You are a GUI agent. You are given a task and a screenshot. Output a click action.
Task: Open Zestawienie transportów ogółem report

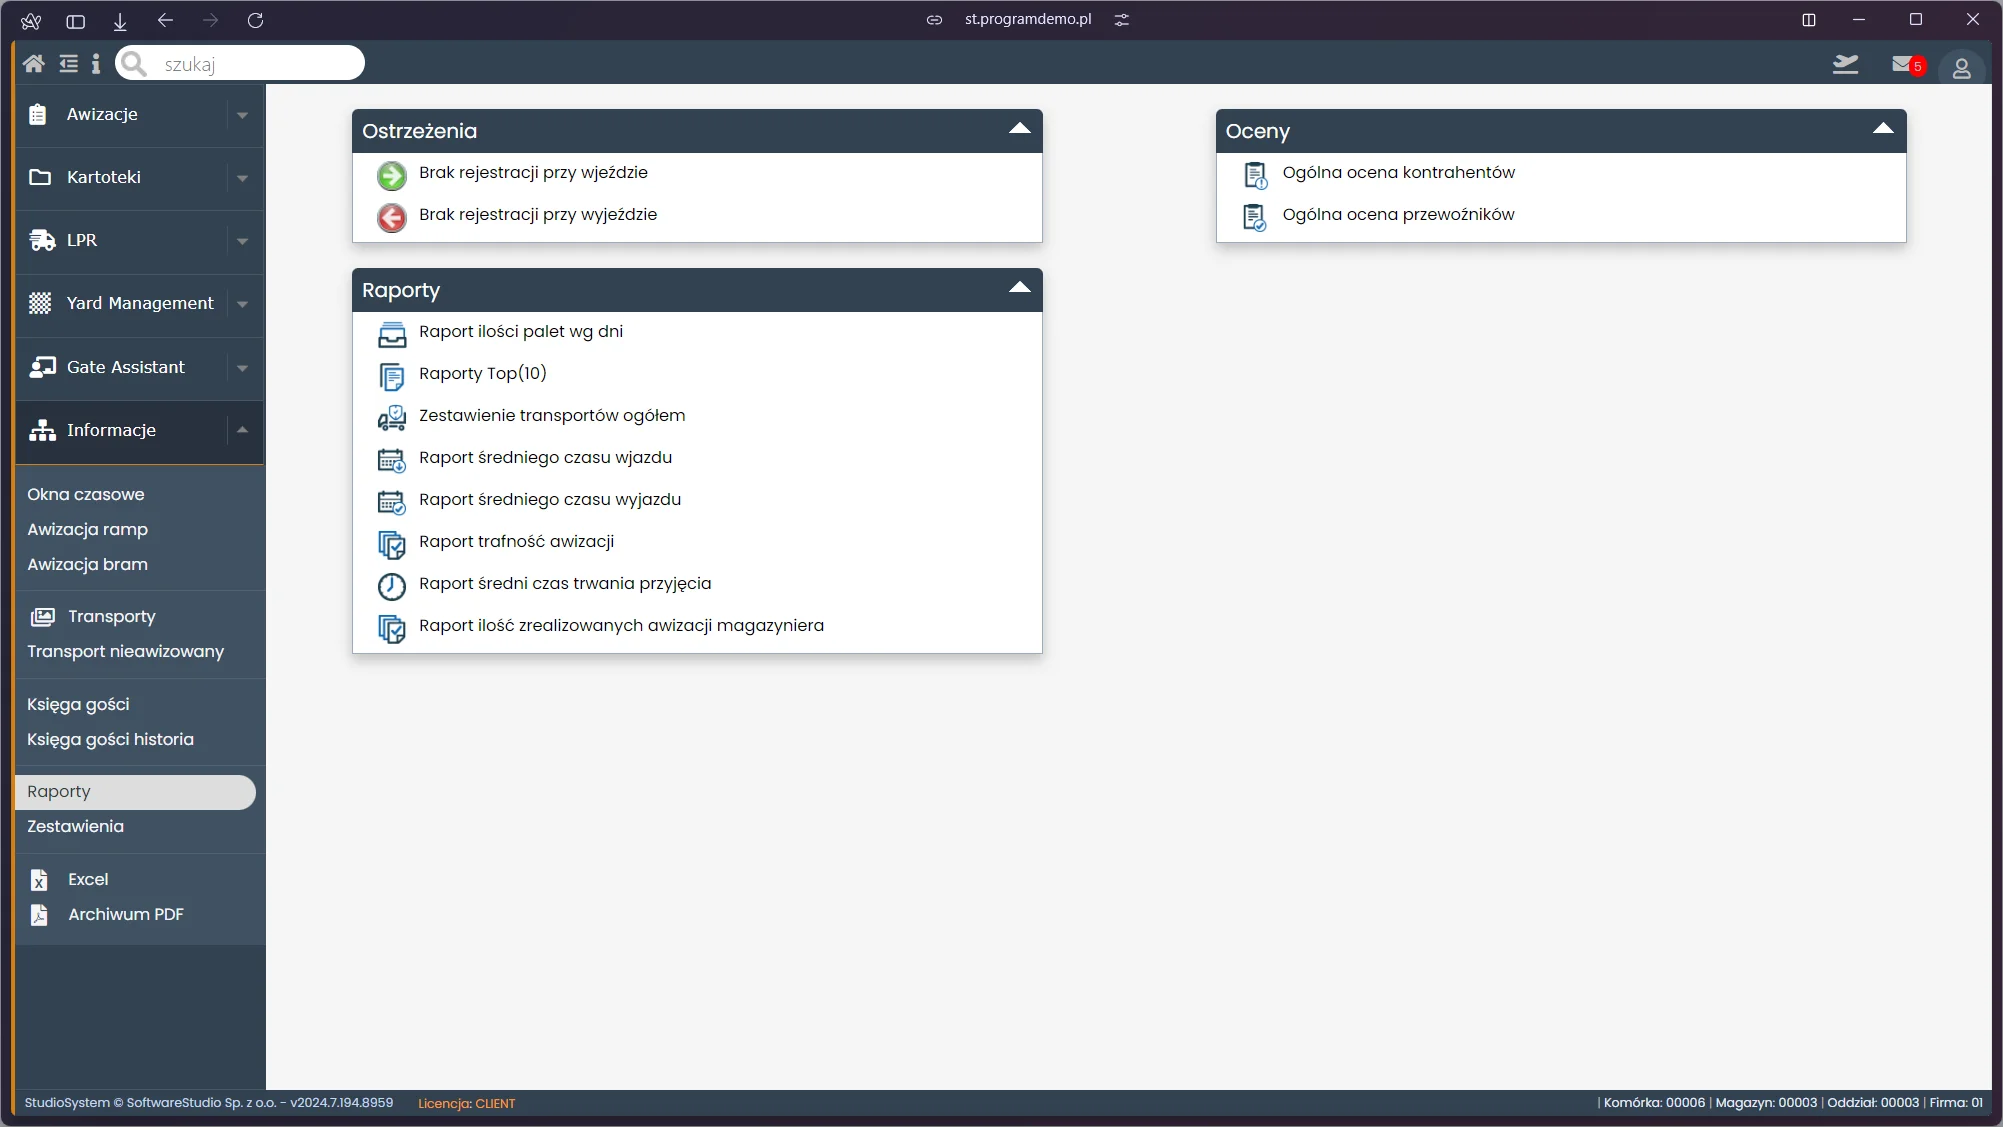click(552, 416)
